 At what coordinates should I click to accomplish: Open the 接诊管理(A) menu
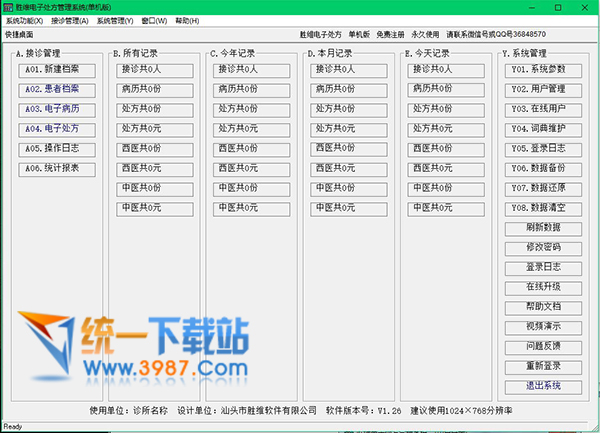click(x=69, y=20)
